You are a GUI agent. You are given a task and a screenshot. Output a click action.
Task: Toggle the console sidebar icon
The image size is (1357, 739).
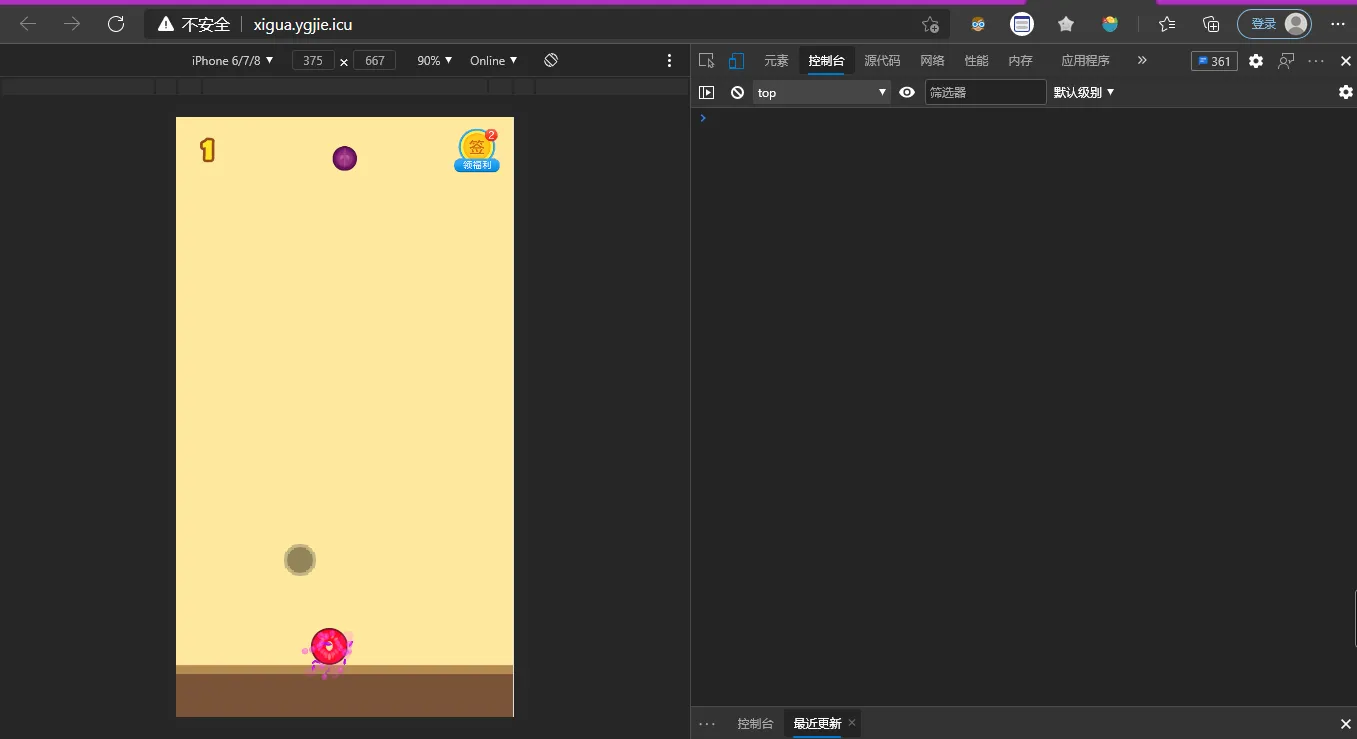(x=706, y=92)
